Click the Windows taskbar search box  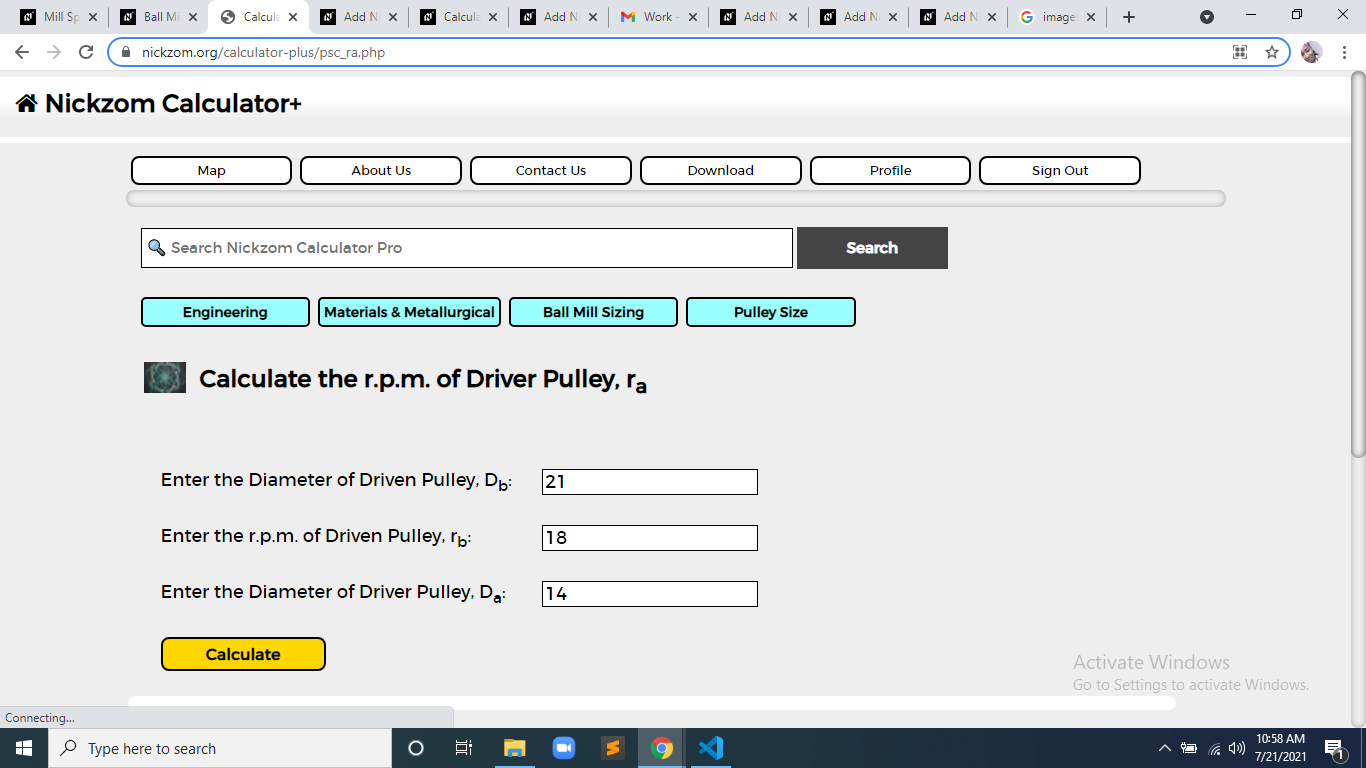pyautogui.click(x=220, y=748)
